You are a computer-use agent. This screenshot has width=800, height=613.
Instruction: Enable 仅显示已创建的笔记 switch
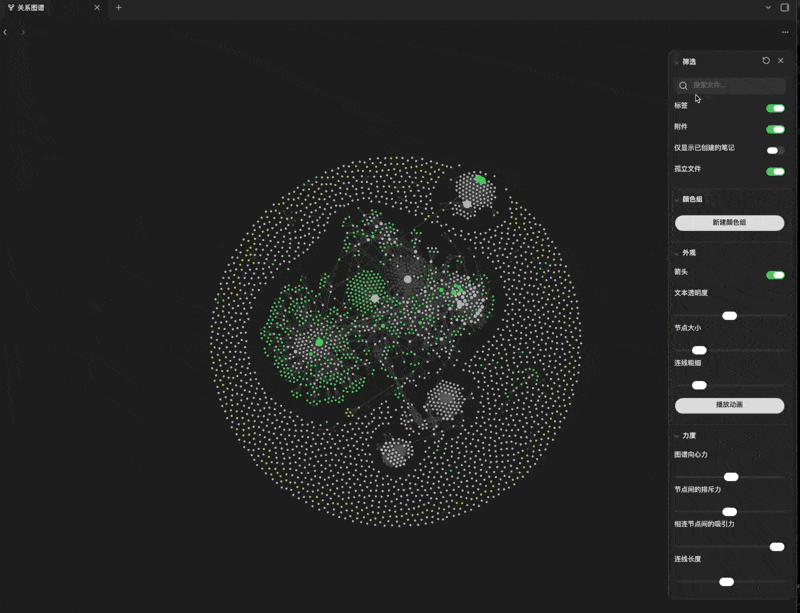point(775,151)
